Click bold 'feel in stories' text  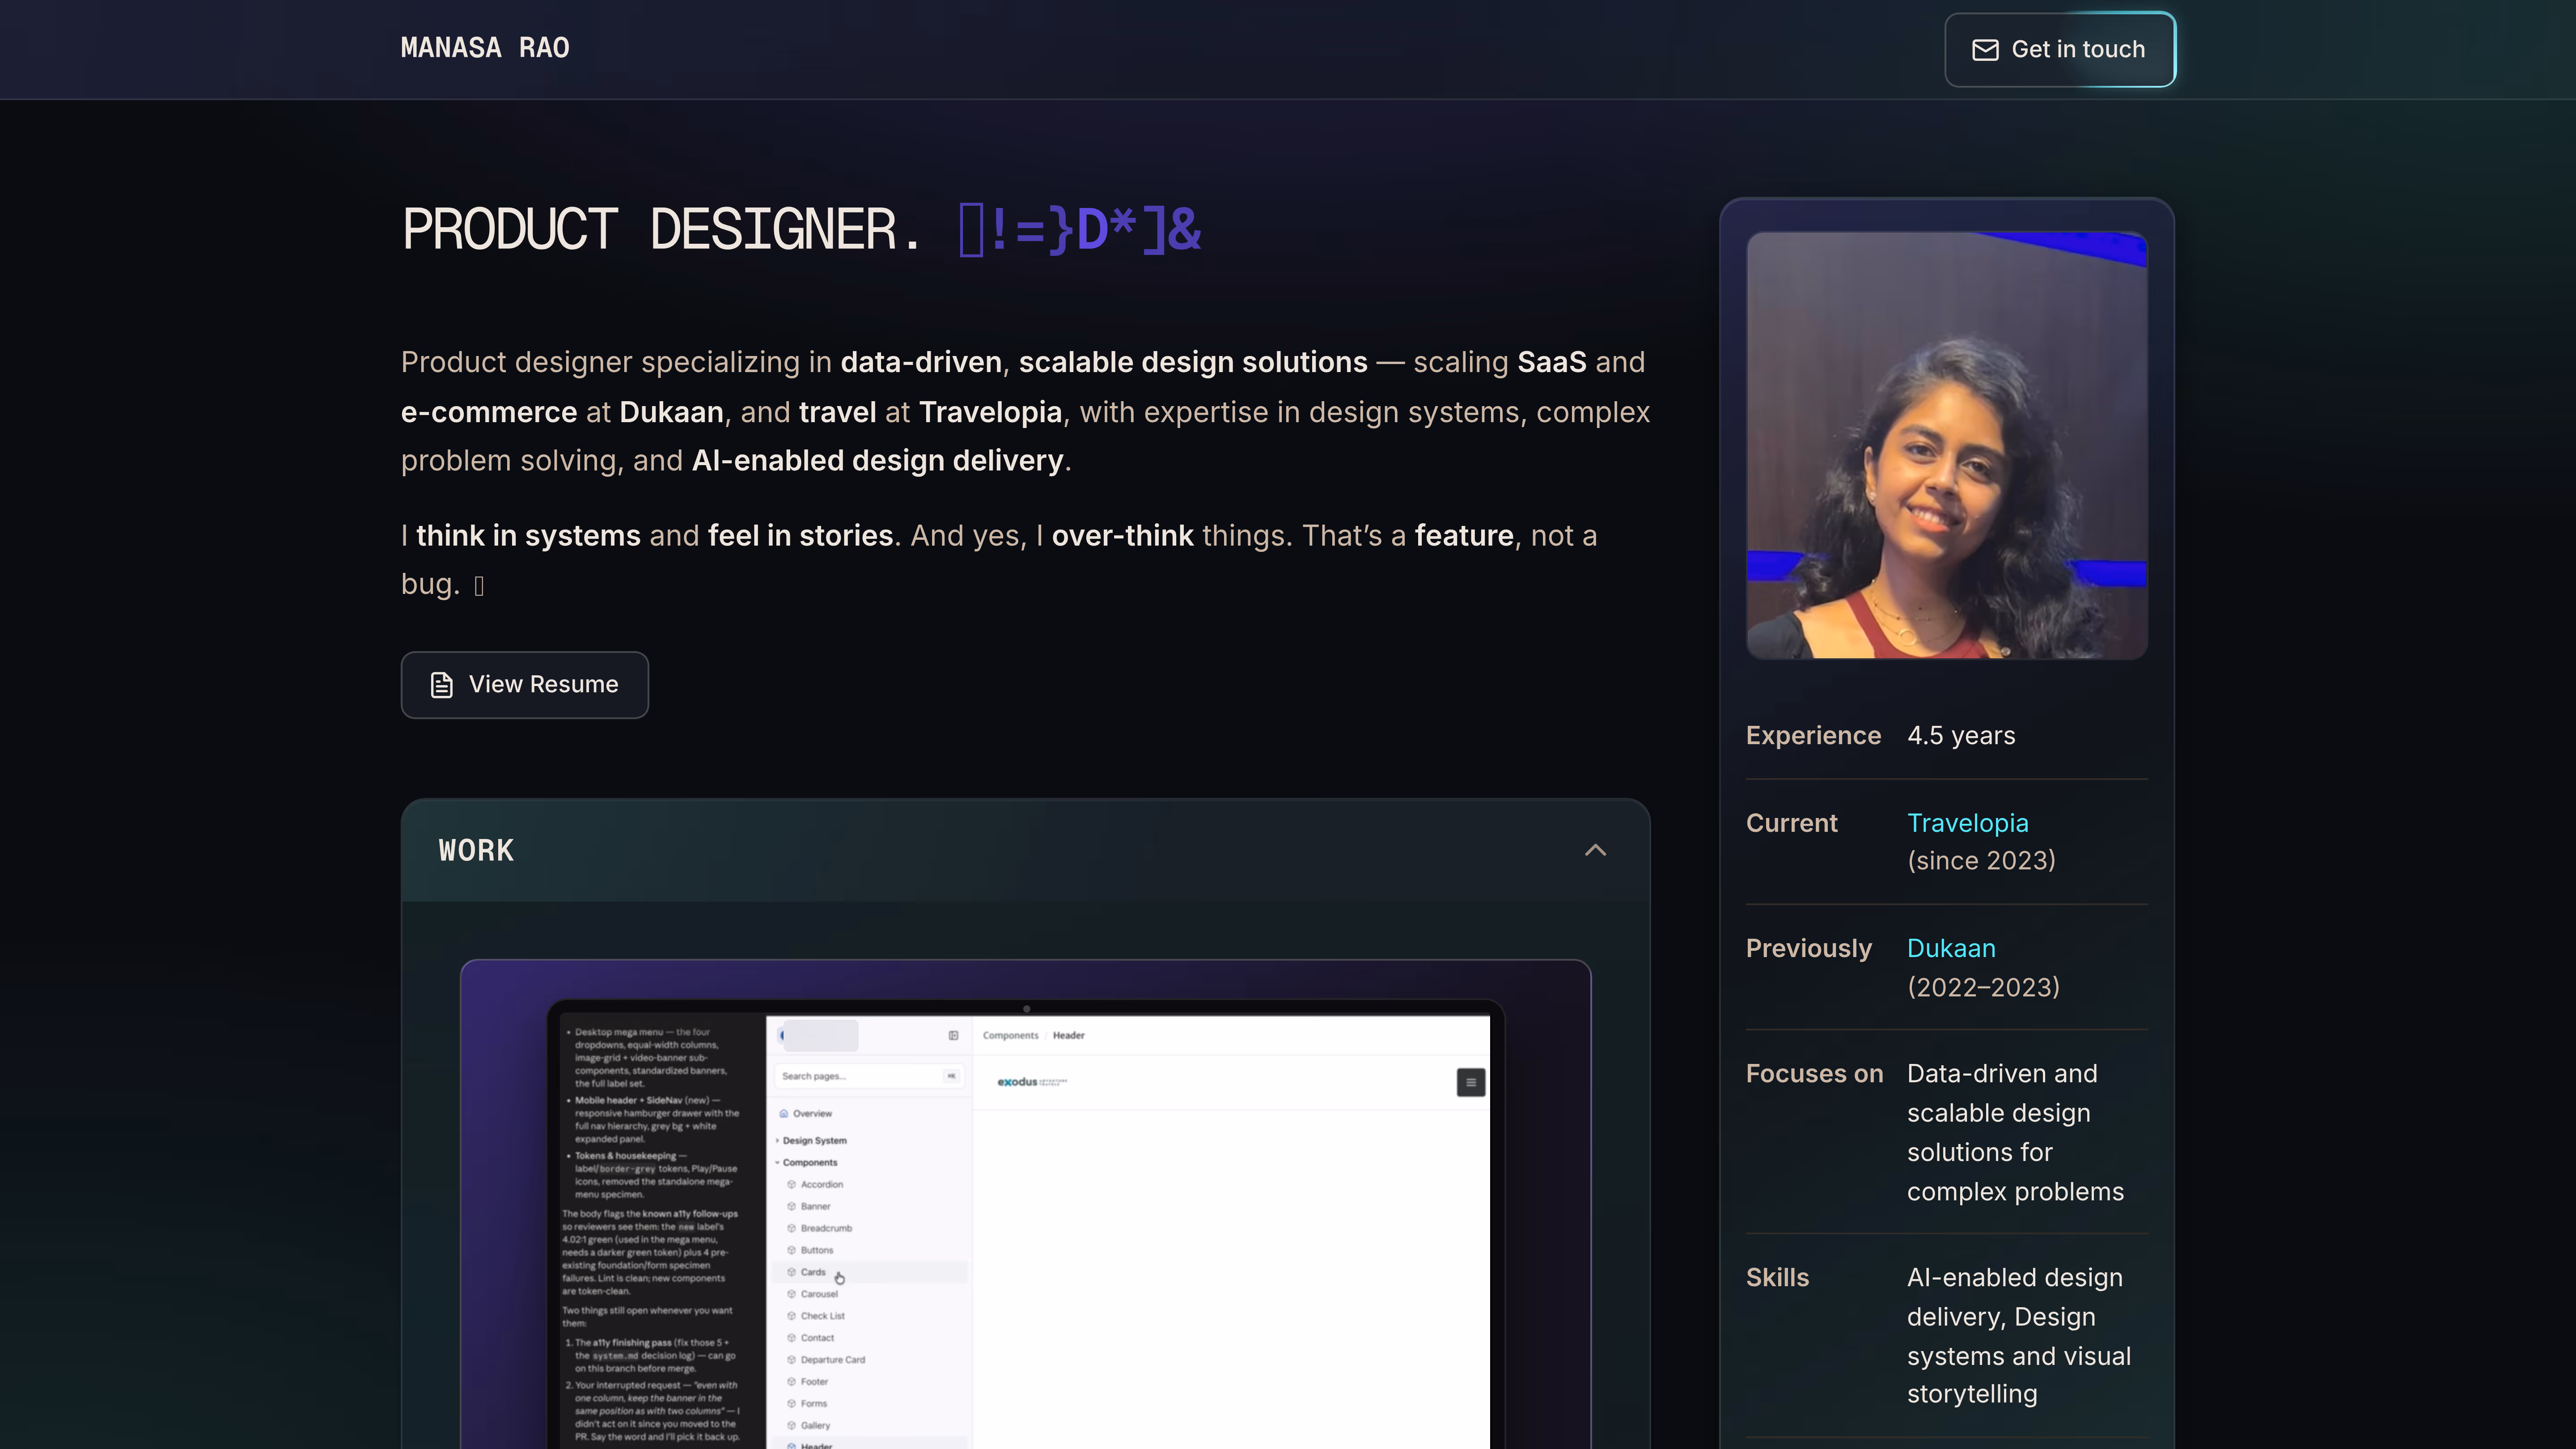point(800,536)
